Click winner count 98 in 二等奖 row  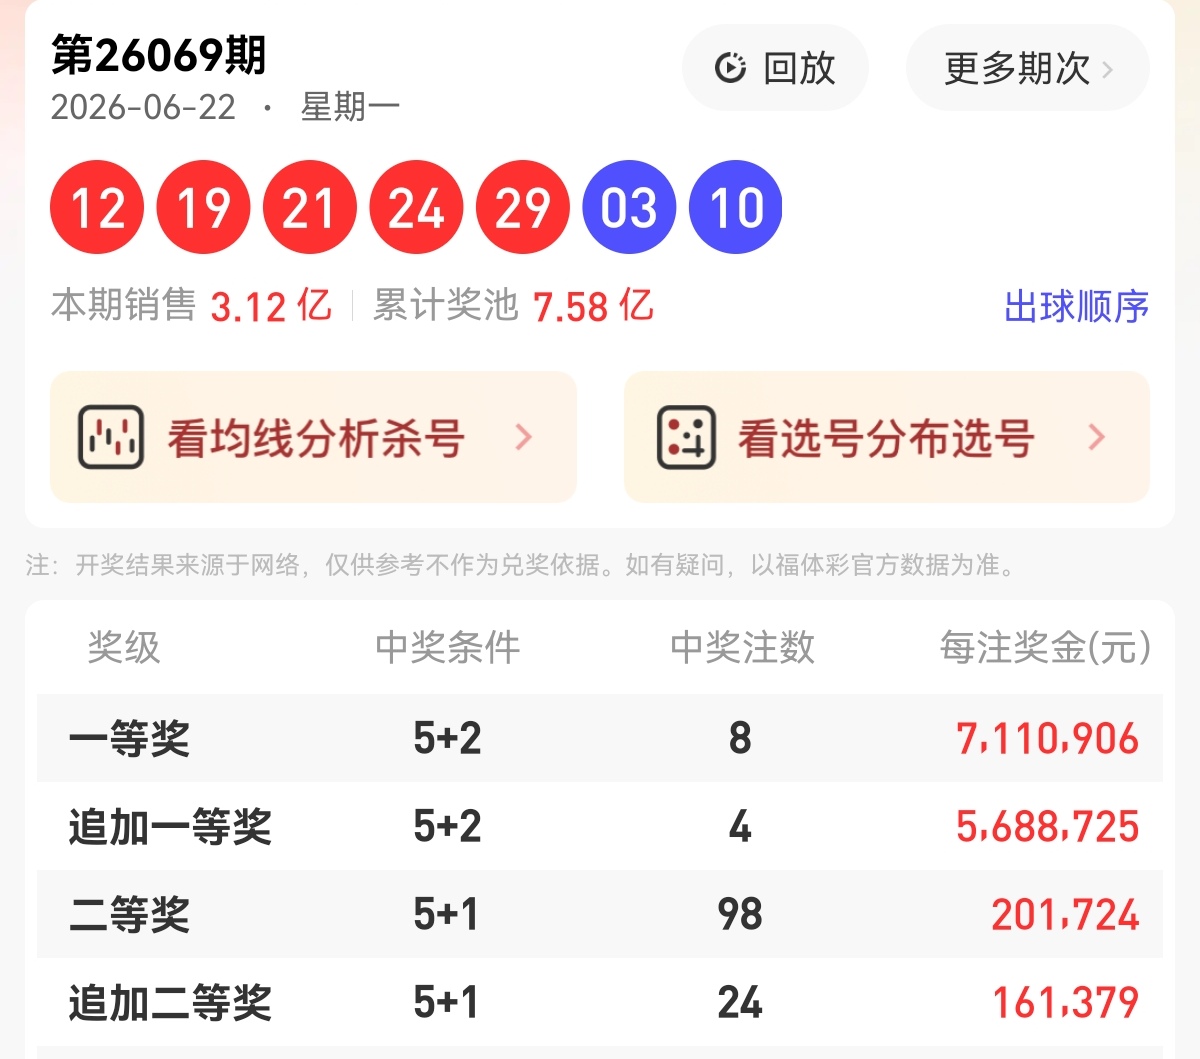[740, 915]
